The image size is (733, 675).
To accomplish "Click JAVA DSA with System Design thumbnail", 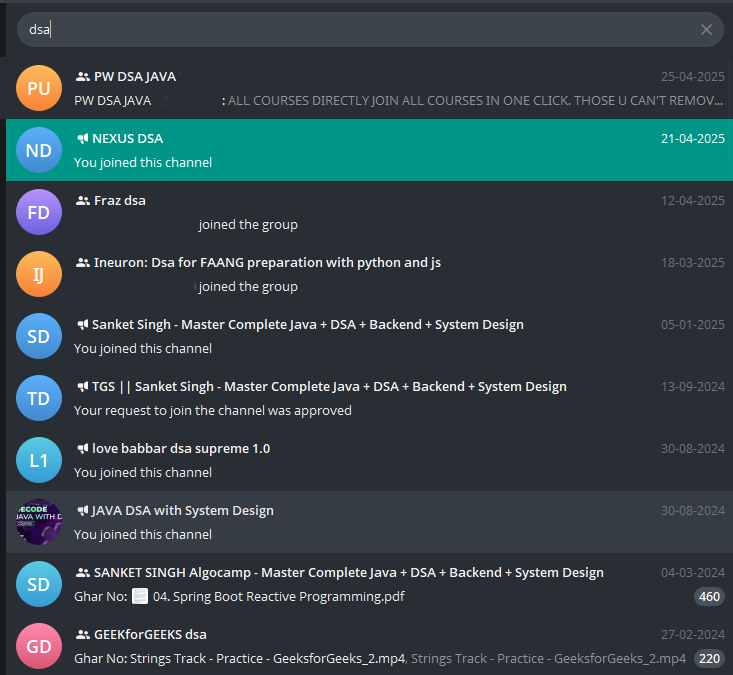I will point(39,522).
